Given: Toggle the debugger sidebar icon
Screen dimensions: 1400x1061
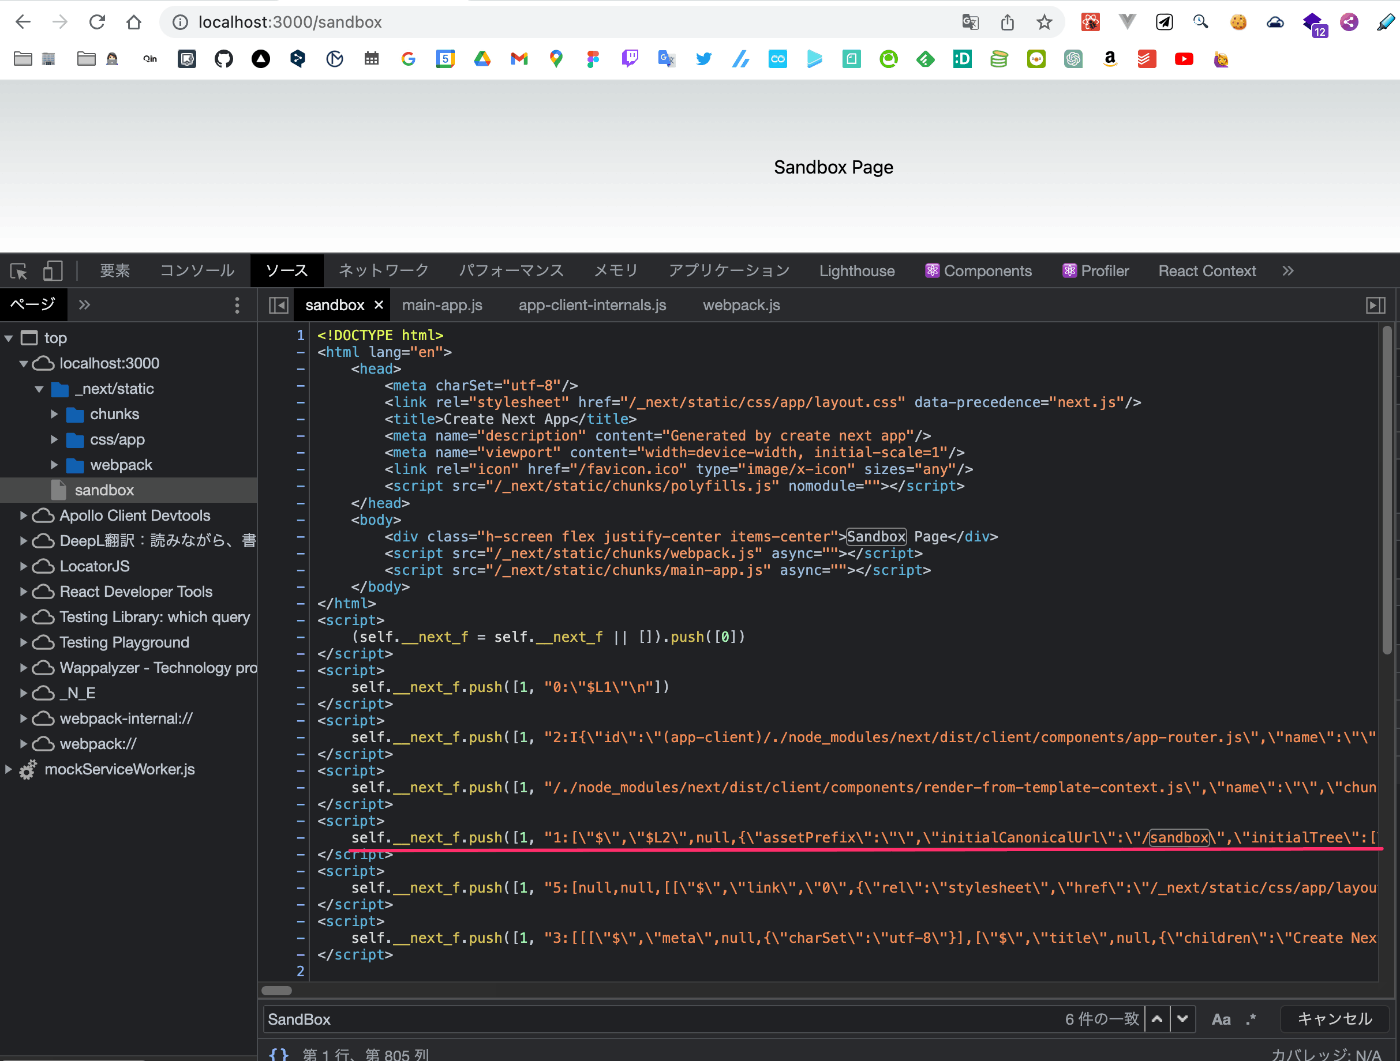Looking at the screenshot, I should click(x=1376, y=305).
